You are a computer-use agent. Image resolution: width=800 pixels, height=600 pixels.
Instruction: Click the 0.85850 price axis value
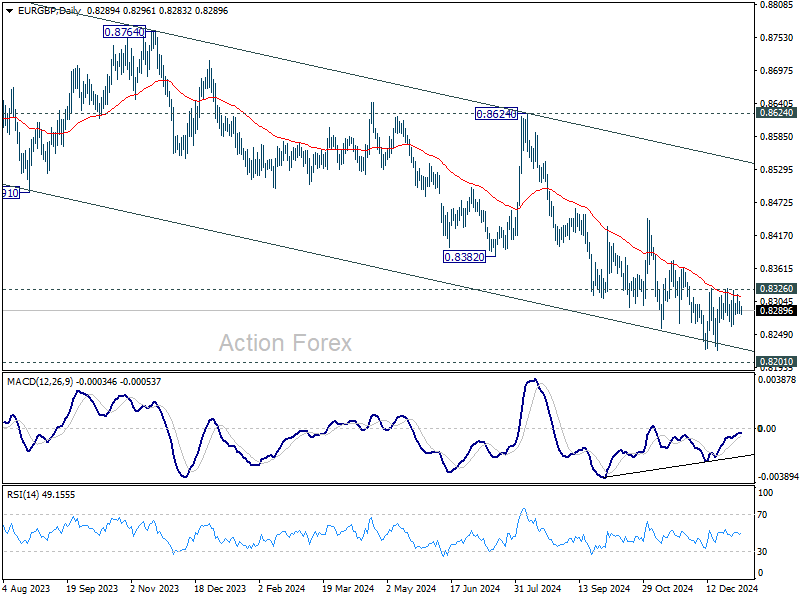[x=777, y=137]
